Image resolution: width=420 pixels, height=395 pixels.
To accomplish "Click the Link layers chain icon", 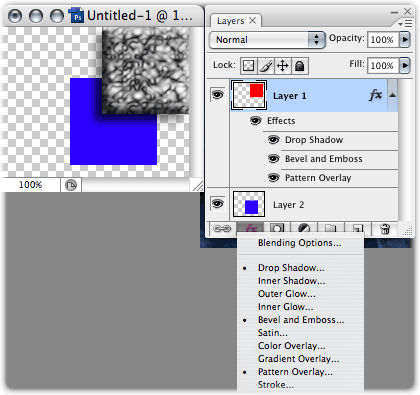I will coord(222,229).
